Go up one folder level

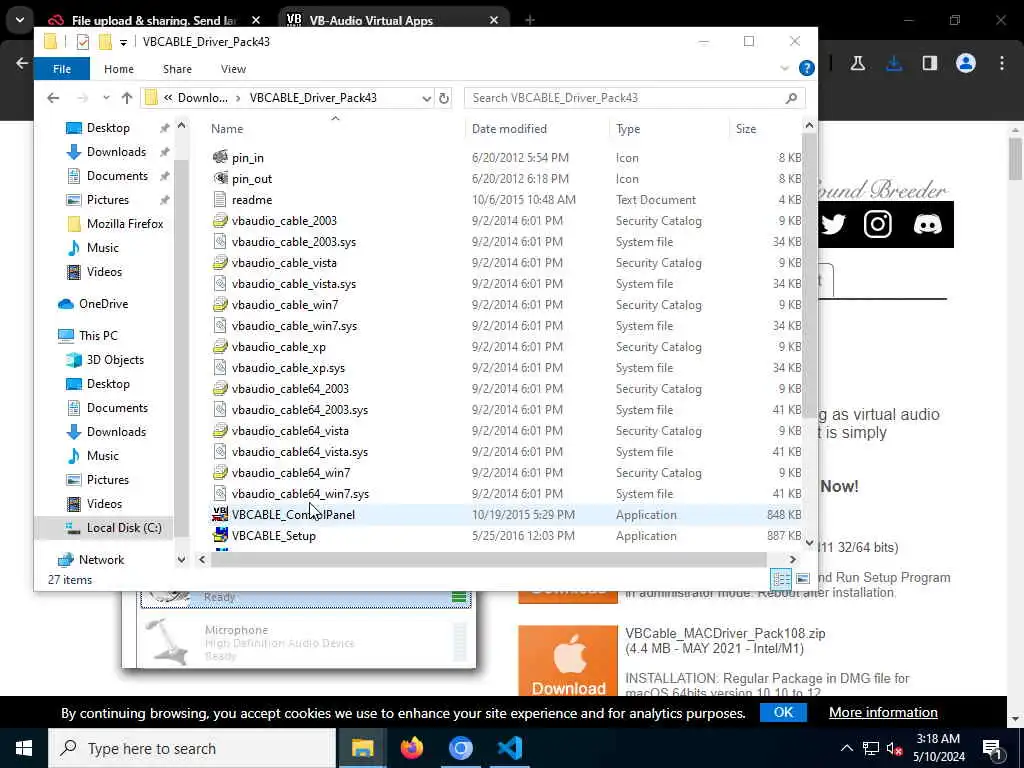click(127, 98)
